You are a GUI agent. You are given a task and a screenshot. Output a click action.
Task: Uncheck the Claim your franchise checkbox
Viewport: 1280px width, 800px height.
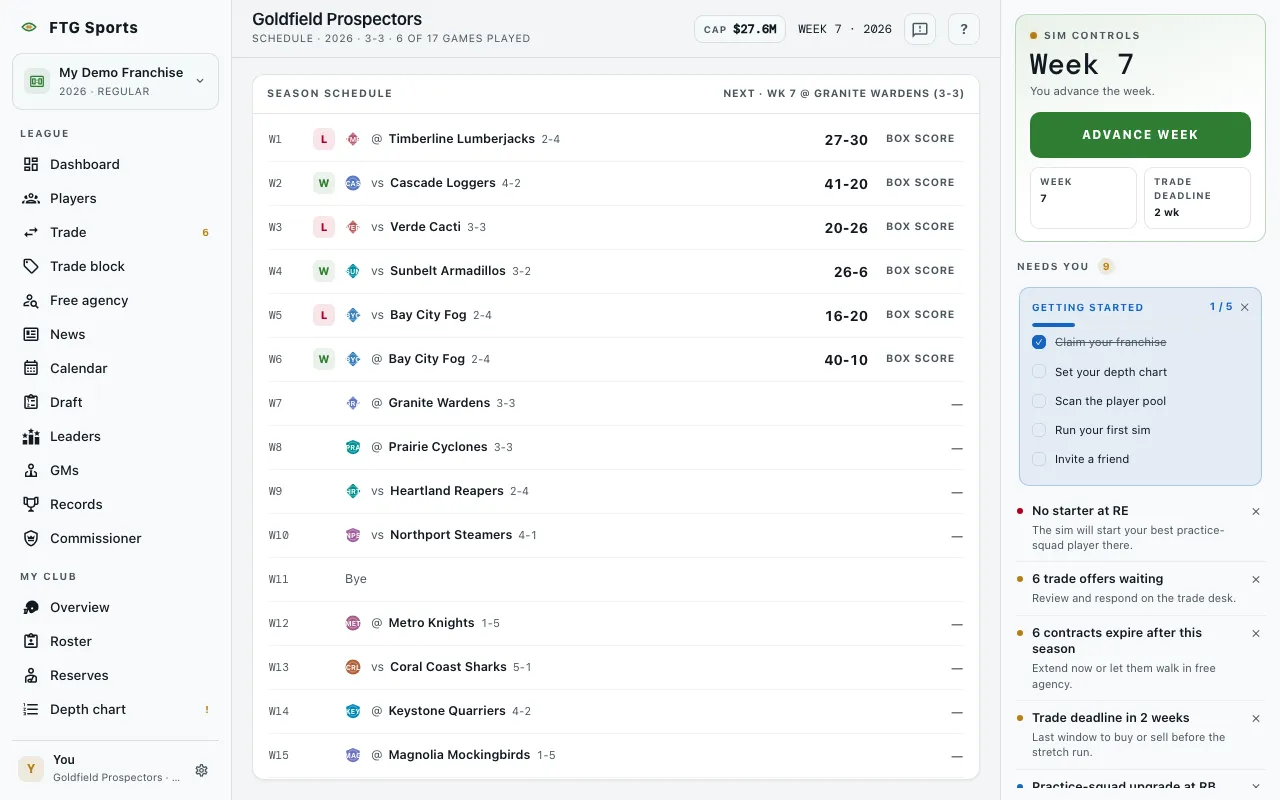pyautogui.click(x=1039, y=342)
